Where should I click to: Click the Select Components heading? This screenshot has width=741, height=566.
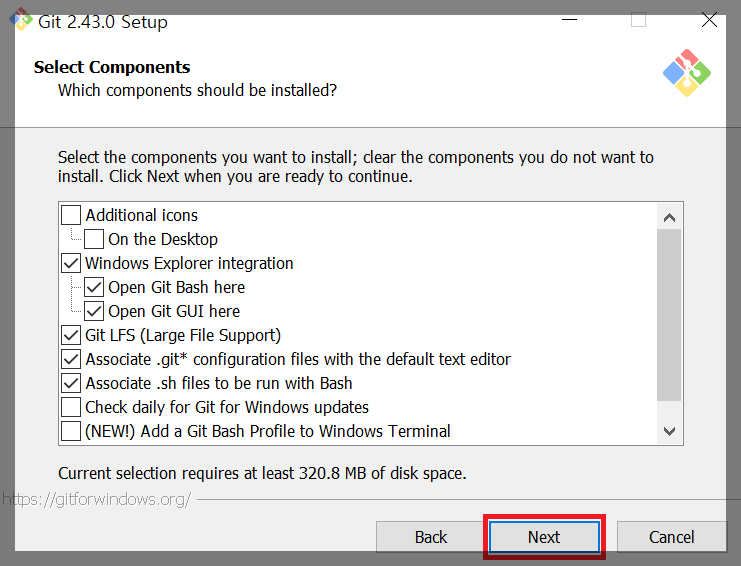(x=112, y=67)
